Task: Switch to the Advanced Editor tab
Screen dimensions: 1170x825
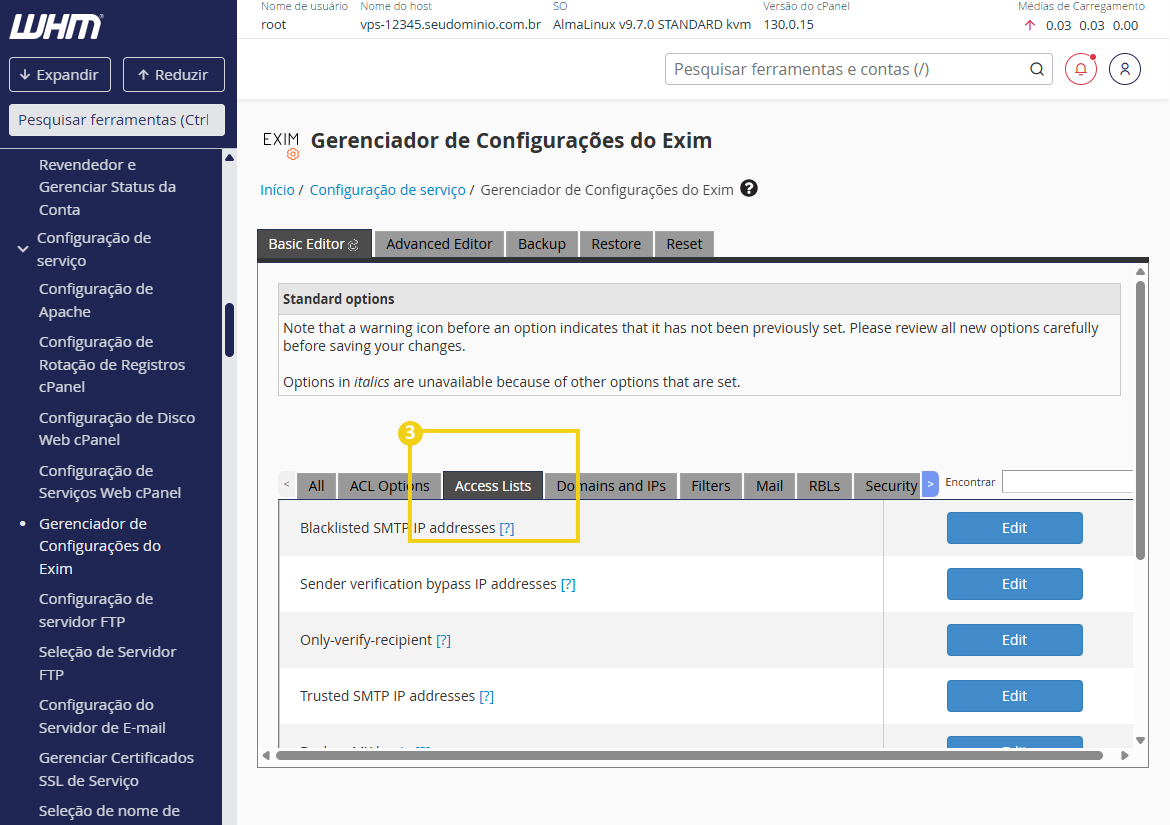Action: pyautogui.click(x=439, y=243)
